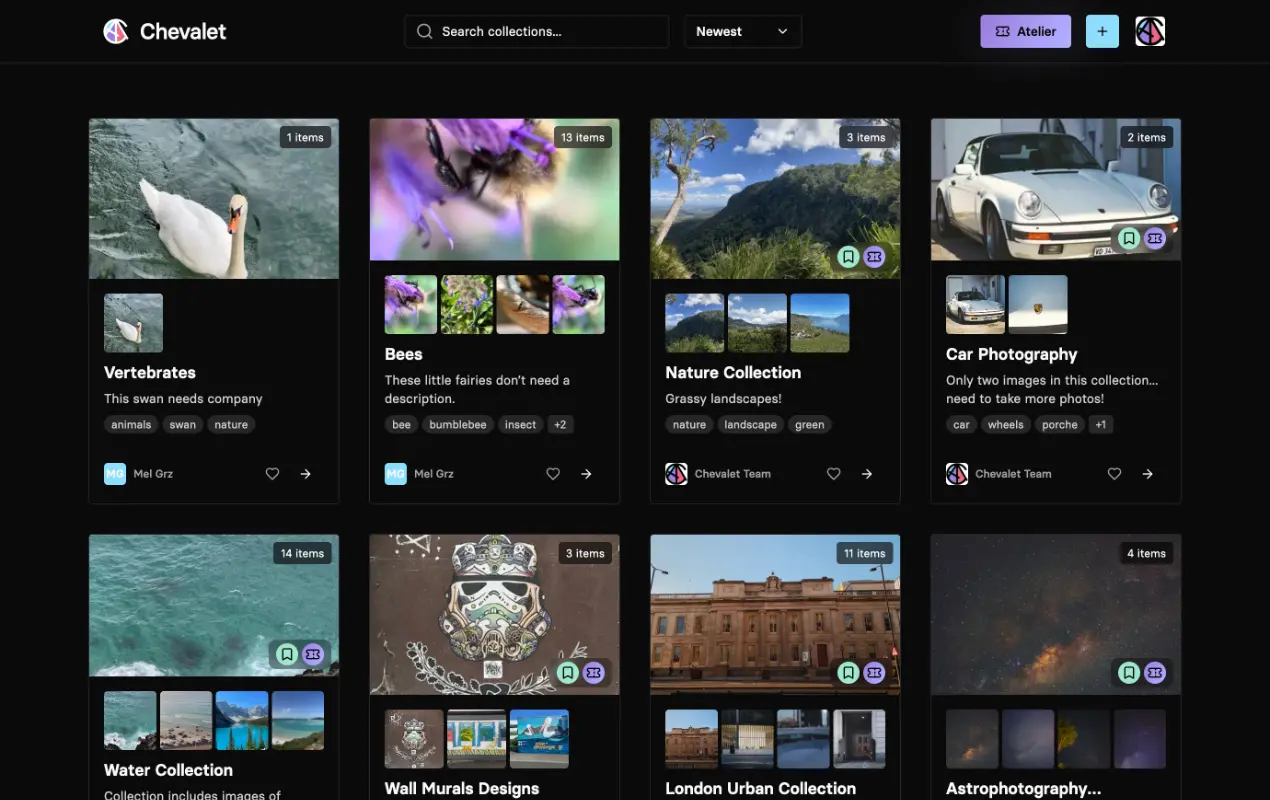Click the Chevalet logo icon

click(116, 31)
